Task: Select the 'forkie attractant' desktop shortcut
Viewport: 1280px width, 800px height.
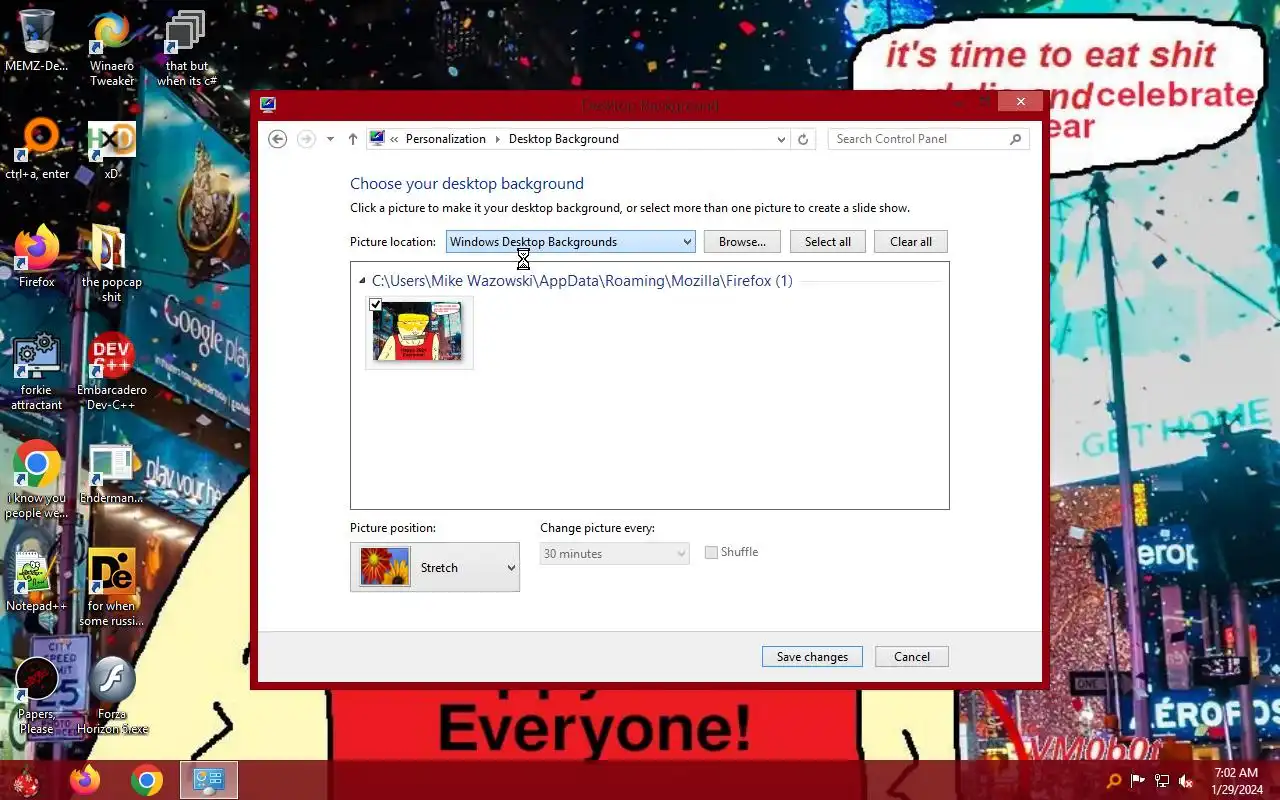Action: [37, 372]
